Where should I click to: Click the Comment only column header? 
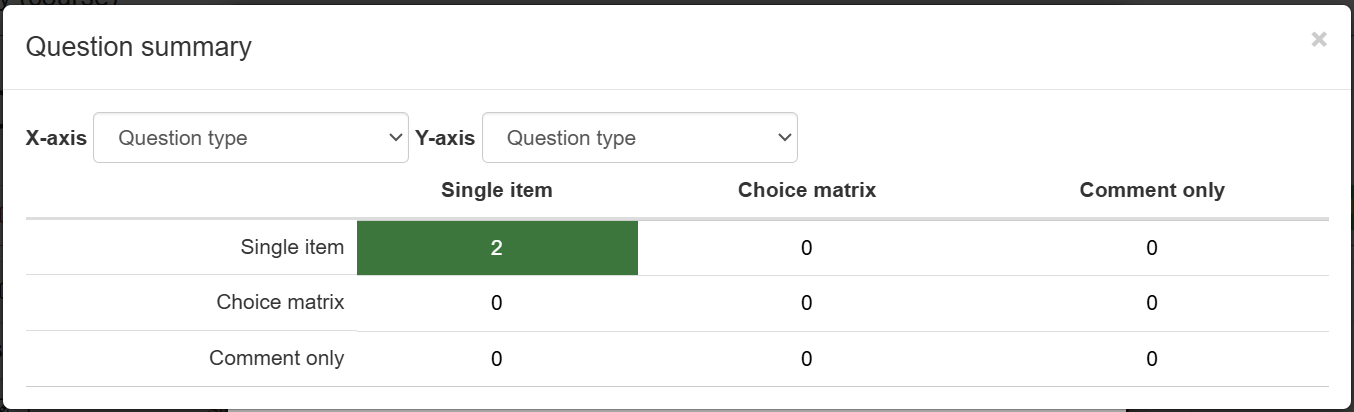pos(1152,190)
